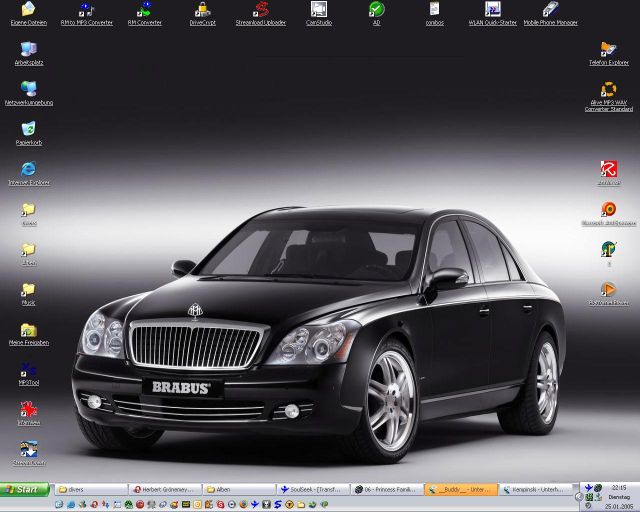Viewport: 640px width, 512px height.
Task: Open WLAN Quick-Starter shortcut
Action: click(492, 11)
